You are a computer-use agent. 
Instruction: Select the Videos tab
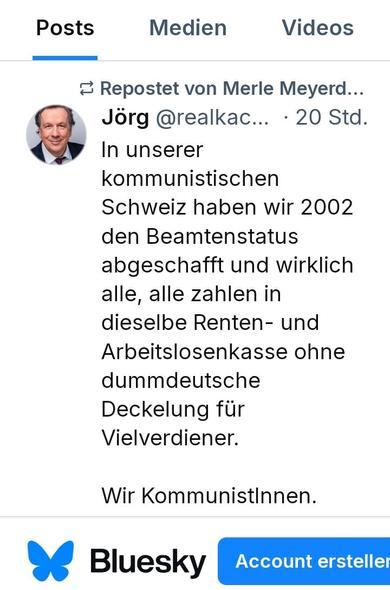click(x=318, y=28)
